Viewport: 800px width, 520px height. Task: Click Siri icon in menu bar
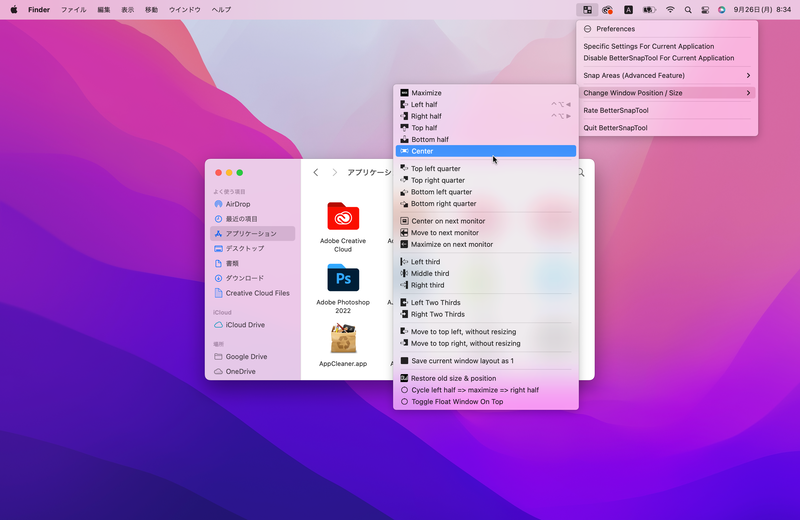721,10
